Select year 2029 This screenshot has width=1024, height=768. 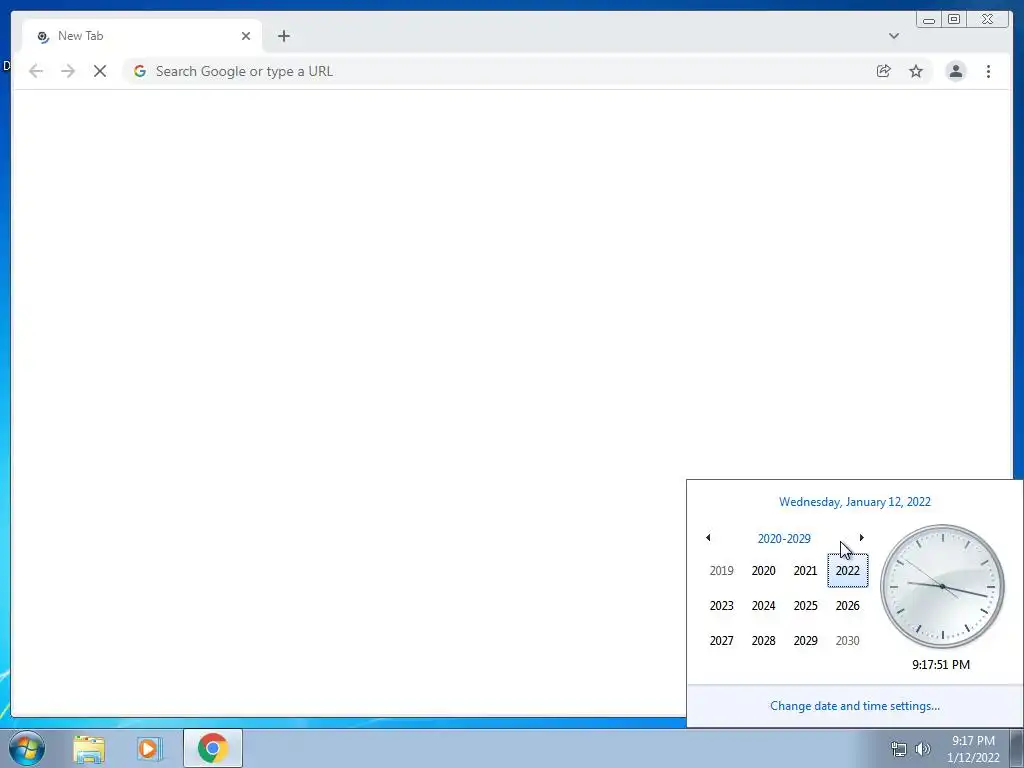point(805,641)
